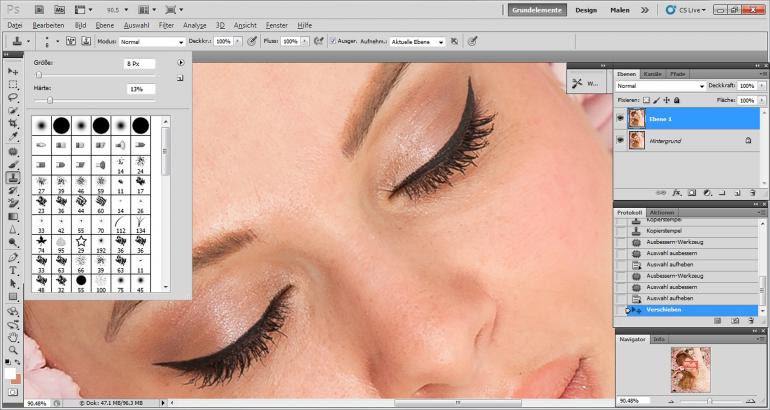Select history state Verschieben
This screenshot has width=770, height=410.
point(692,310)
